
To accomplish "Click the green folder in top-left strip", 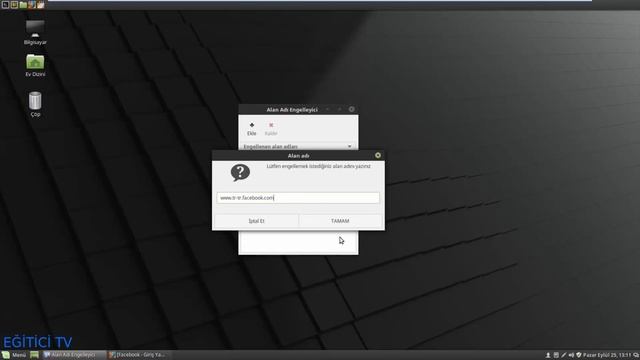I will pos(23,4).
